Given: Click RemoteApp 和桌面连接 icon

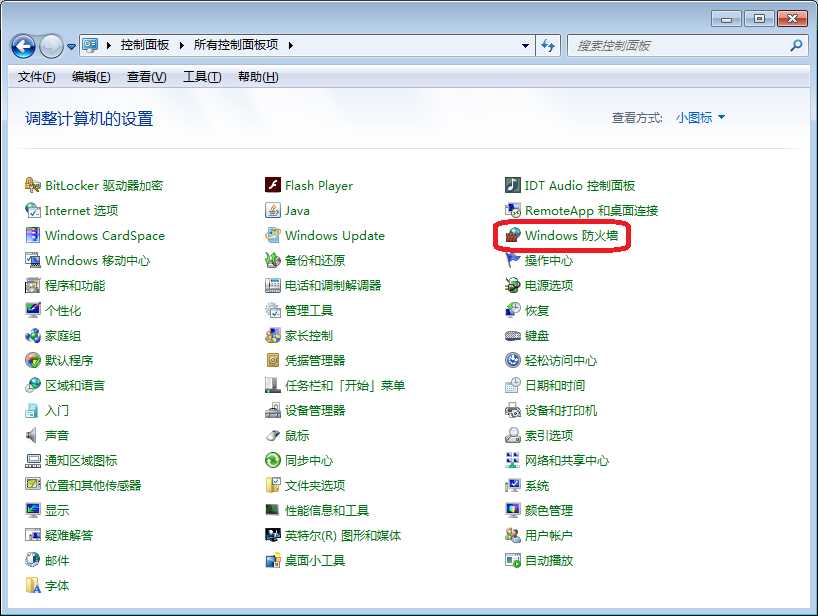Looking at the screenshot, I should (x=513, y=210).
